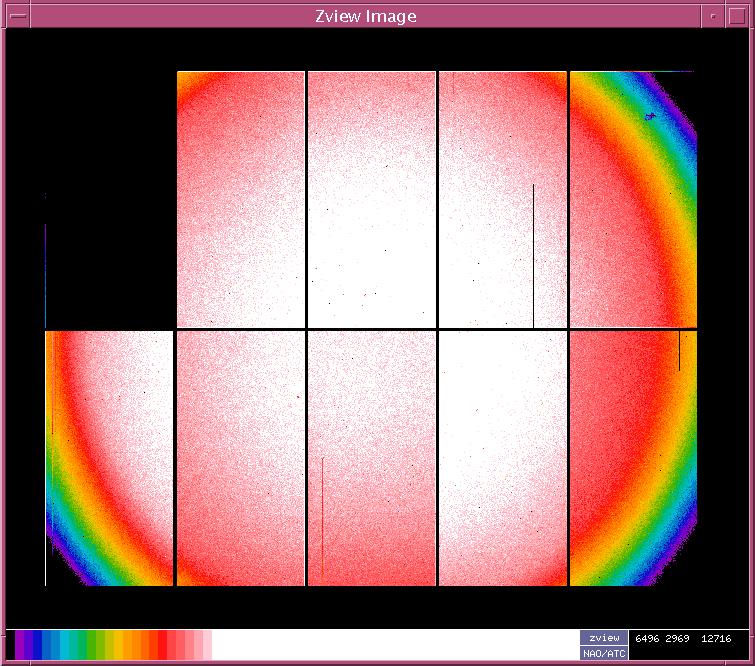Image resolution: width=755 pixels, height=666 pixels.
Task: Click the white section of the color bar
Action: click(x=390, y=645)
